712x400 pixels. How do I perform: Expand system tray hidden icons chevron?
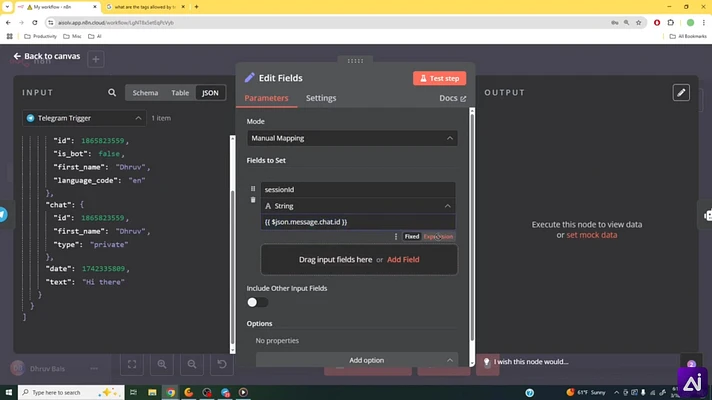click(x=616, y=392)
